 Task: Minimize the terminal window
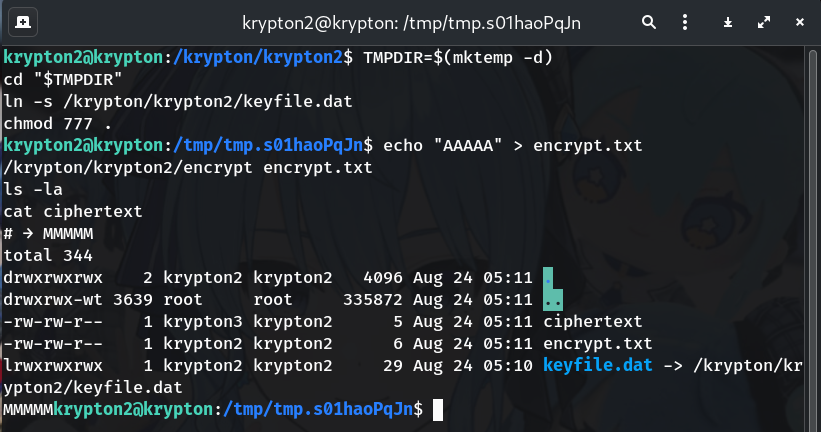point(727,21)
